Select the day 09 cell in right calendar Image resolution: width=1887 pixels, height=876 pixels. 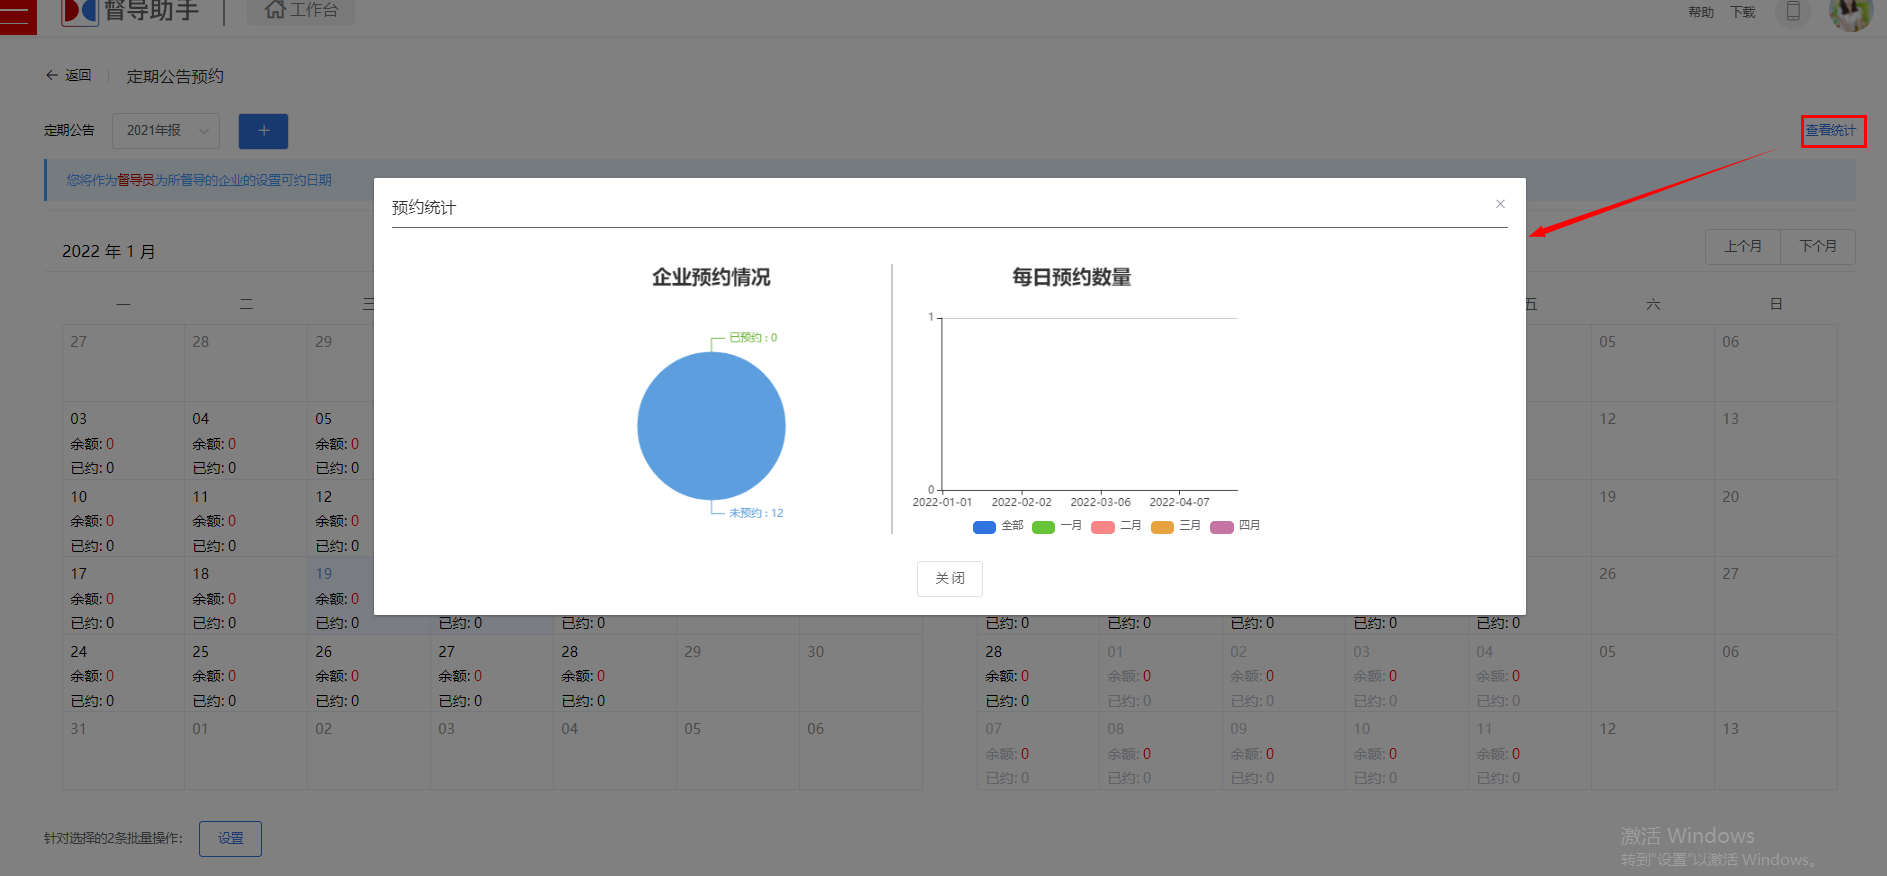pyautogui.click(x=1284, y=751)
